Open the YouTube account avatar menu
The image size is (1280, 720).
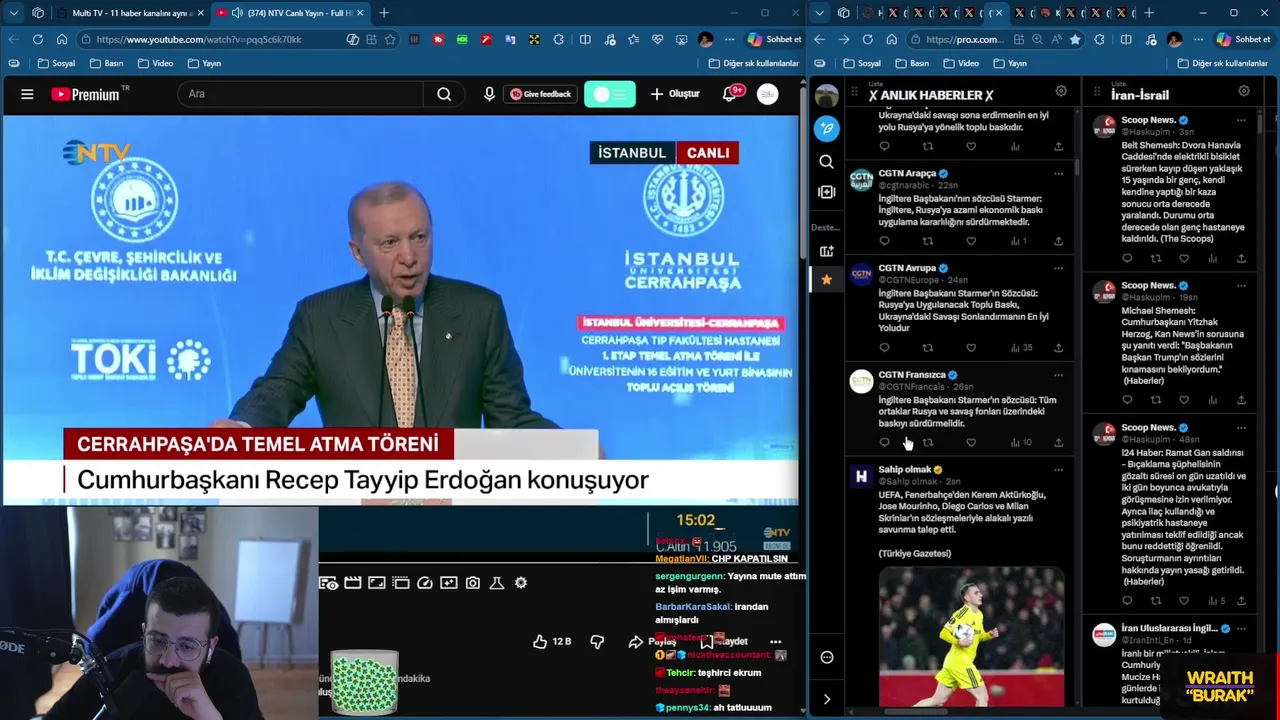tap(768, 94)
